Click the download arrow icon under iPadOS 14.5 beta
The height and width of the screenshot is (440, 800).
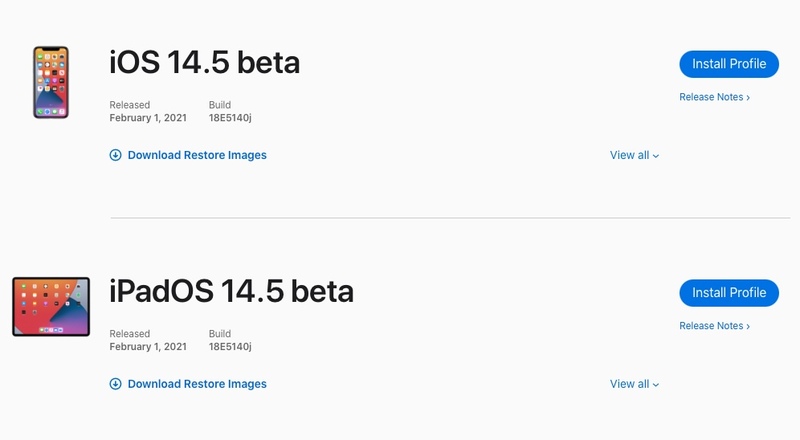[115, 384]
